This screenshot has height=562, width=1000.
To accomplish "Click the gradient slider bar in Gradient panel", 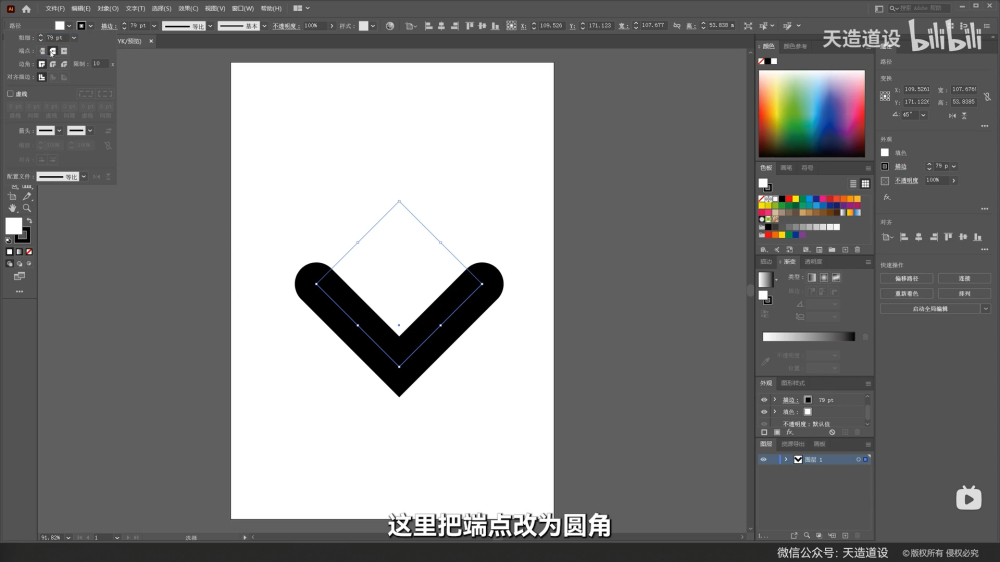I will (x=809, y=337).
